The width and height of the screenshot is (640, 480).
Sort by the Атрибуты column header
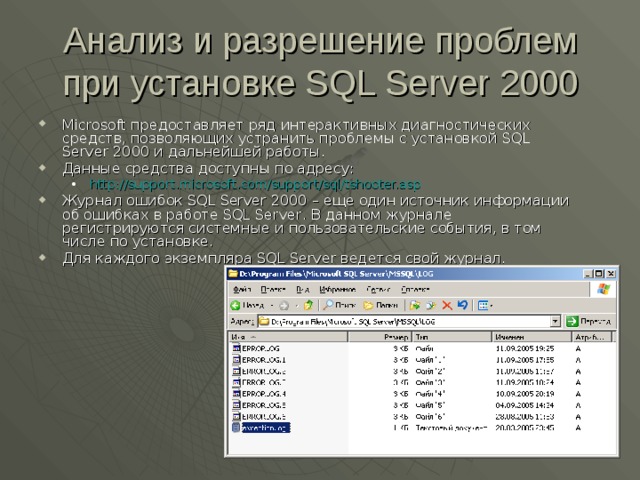592,337
